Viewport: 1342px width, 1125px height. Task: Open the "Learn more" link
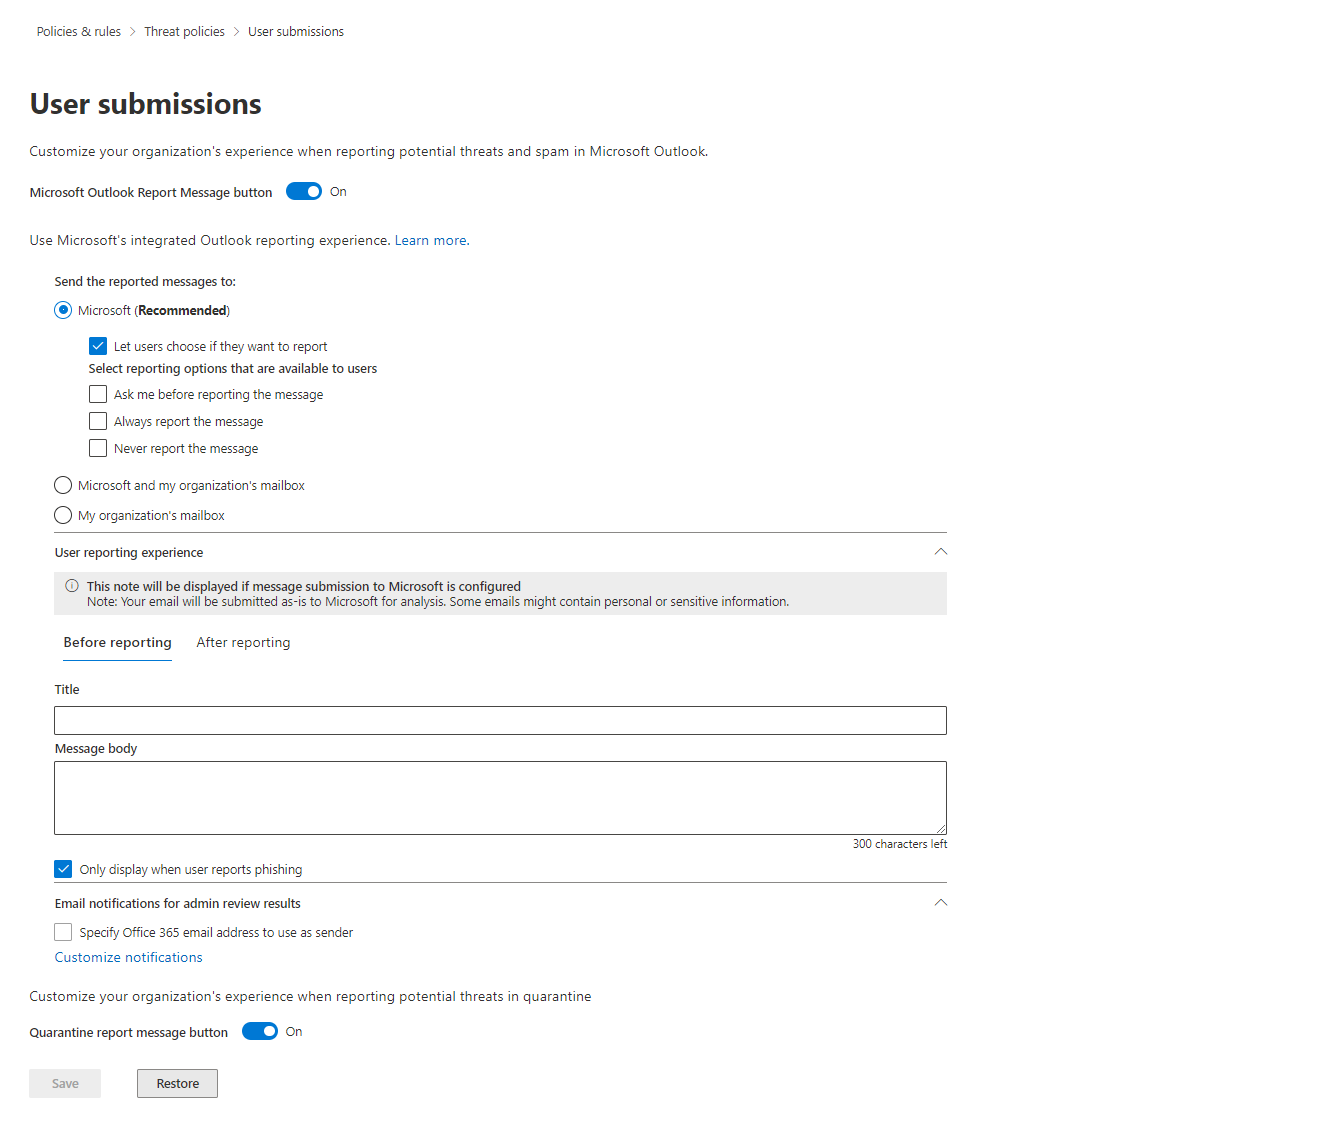click(429, 240)
